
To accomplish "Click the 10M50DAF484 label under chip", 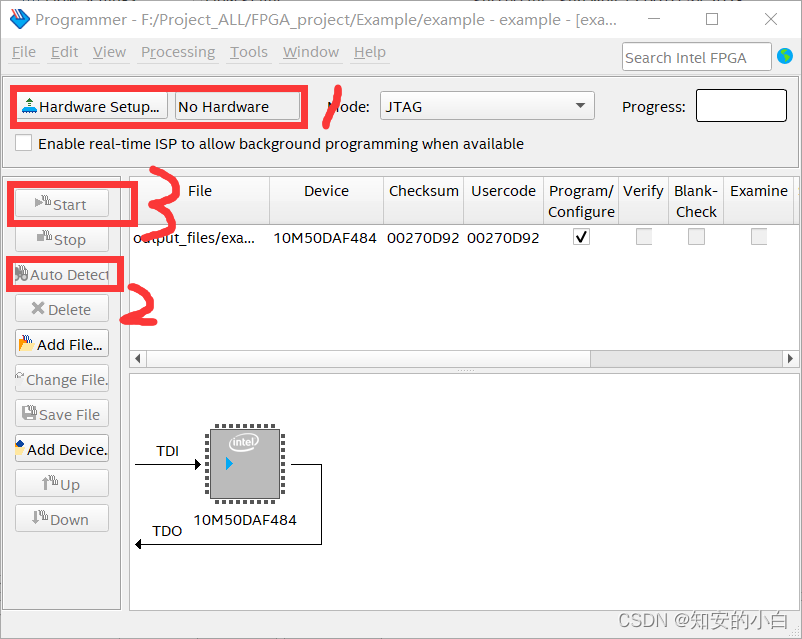I will [245, 520].
